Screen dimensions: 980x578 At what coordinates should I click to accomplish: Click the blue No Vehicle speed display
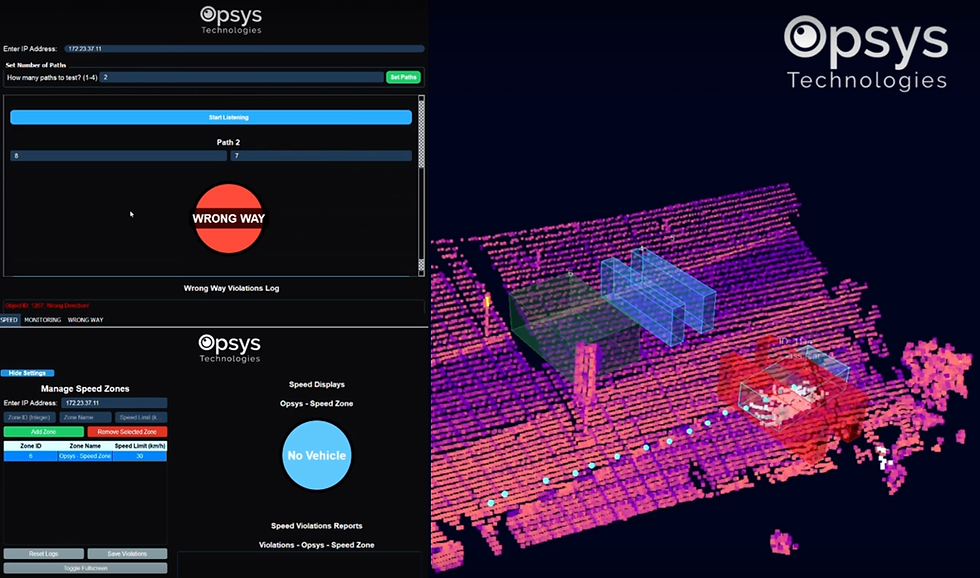click(x=317, y=455)
